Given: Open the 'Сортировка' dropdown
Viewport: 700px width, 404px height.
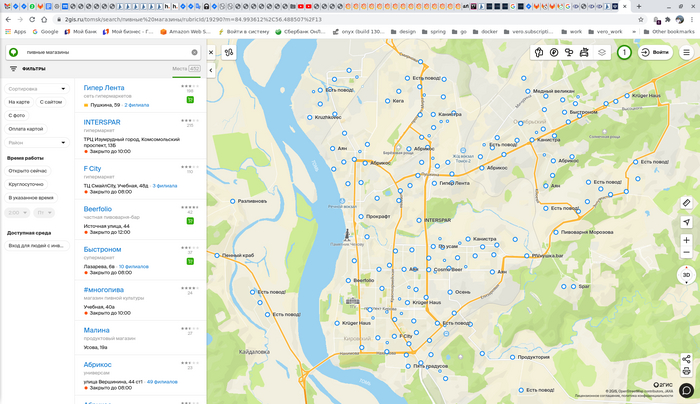Looking at the screenshot, I should coord(37,88).
